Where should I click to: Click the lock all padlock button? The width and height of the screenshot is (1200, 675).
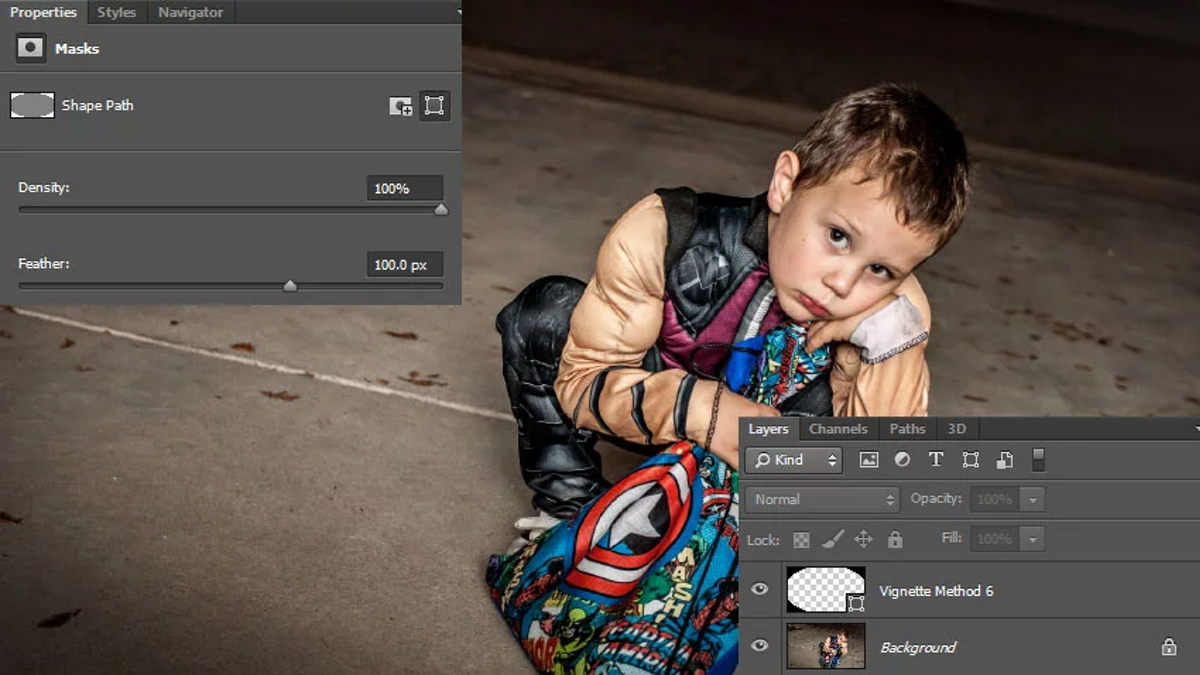(x=895, y=539)
